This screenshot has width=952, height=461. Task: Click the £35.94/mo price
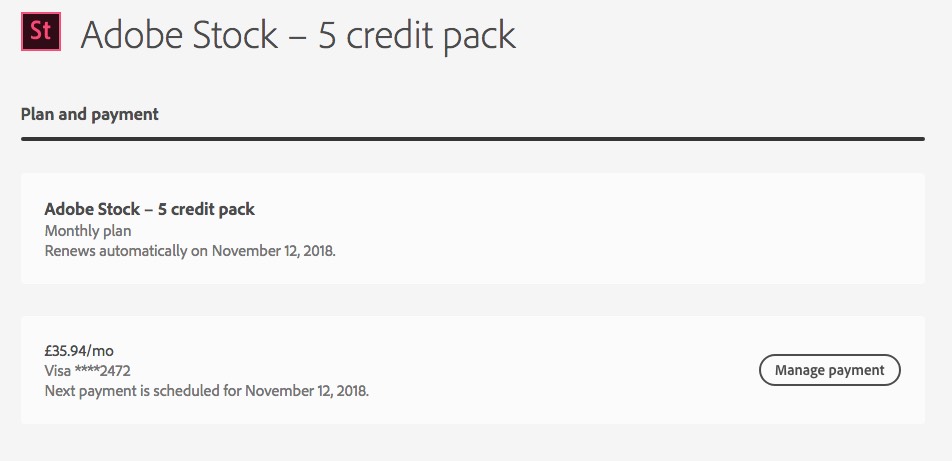[x=79, y=350]
